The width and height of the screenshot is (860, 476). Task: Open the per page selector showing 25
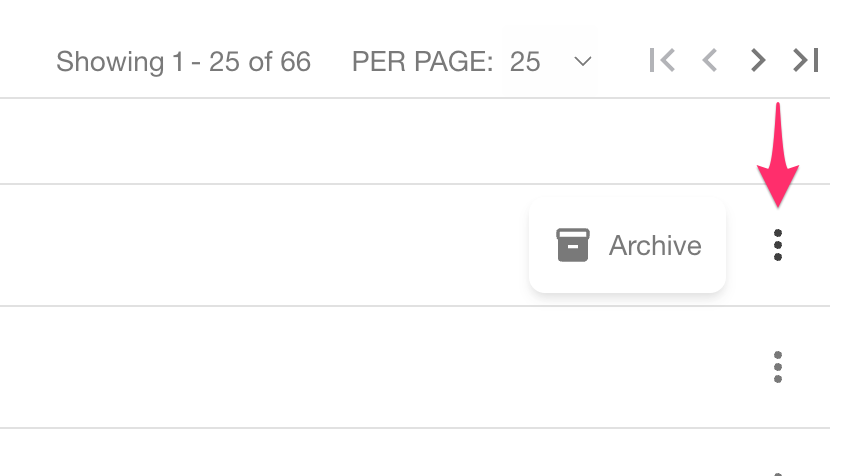[x=551, y=61]
